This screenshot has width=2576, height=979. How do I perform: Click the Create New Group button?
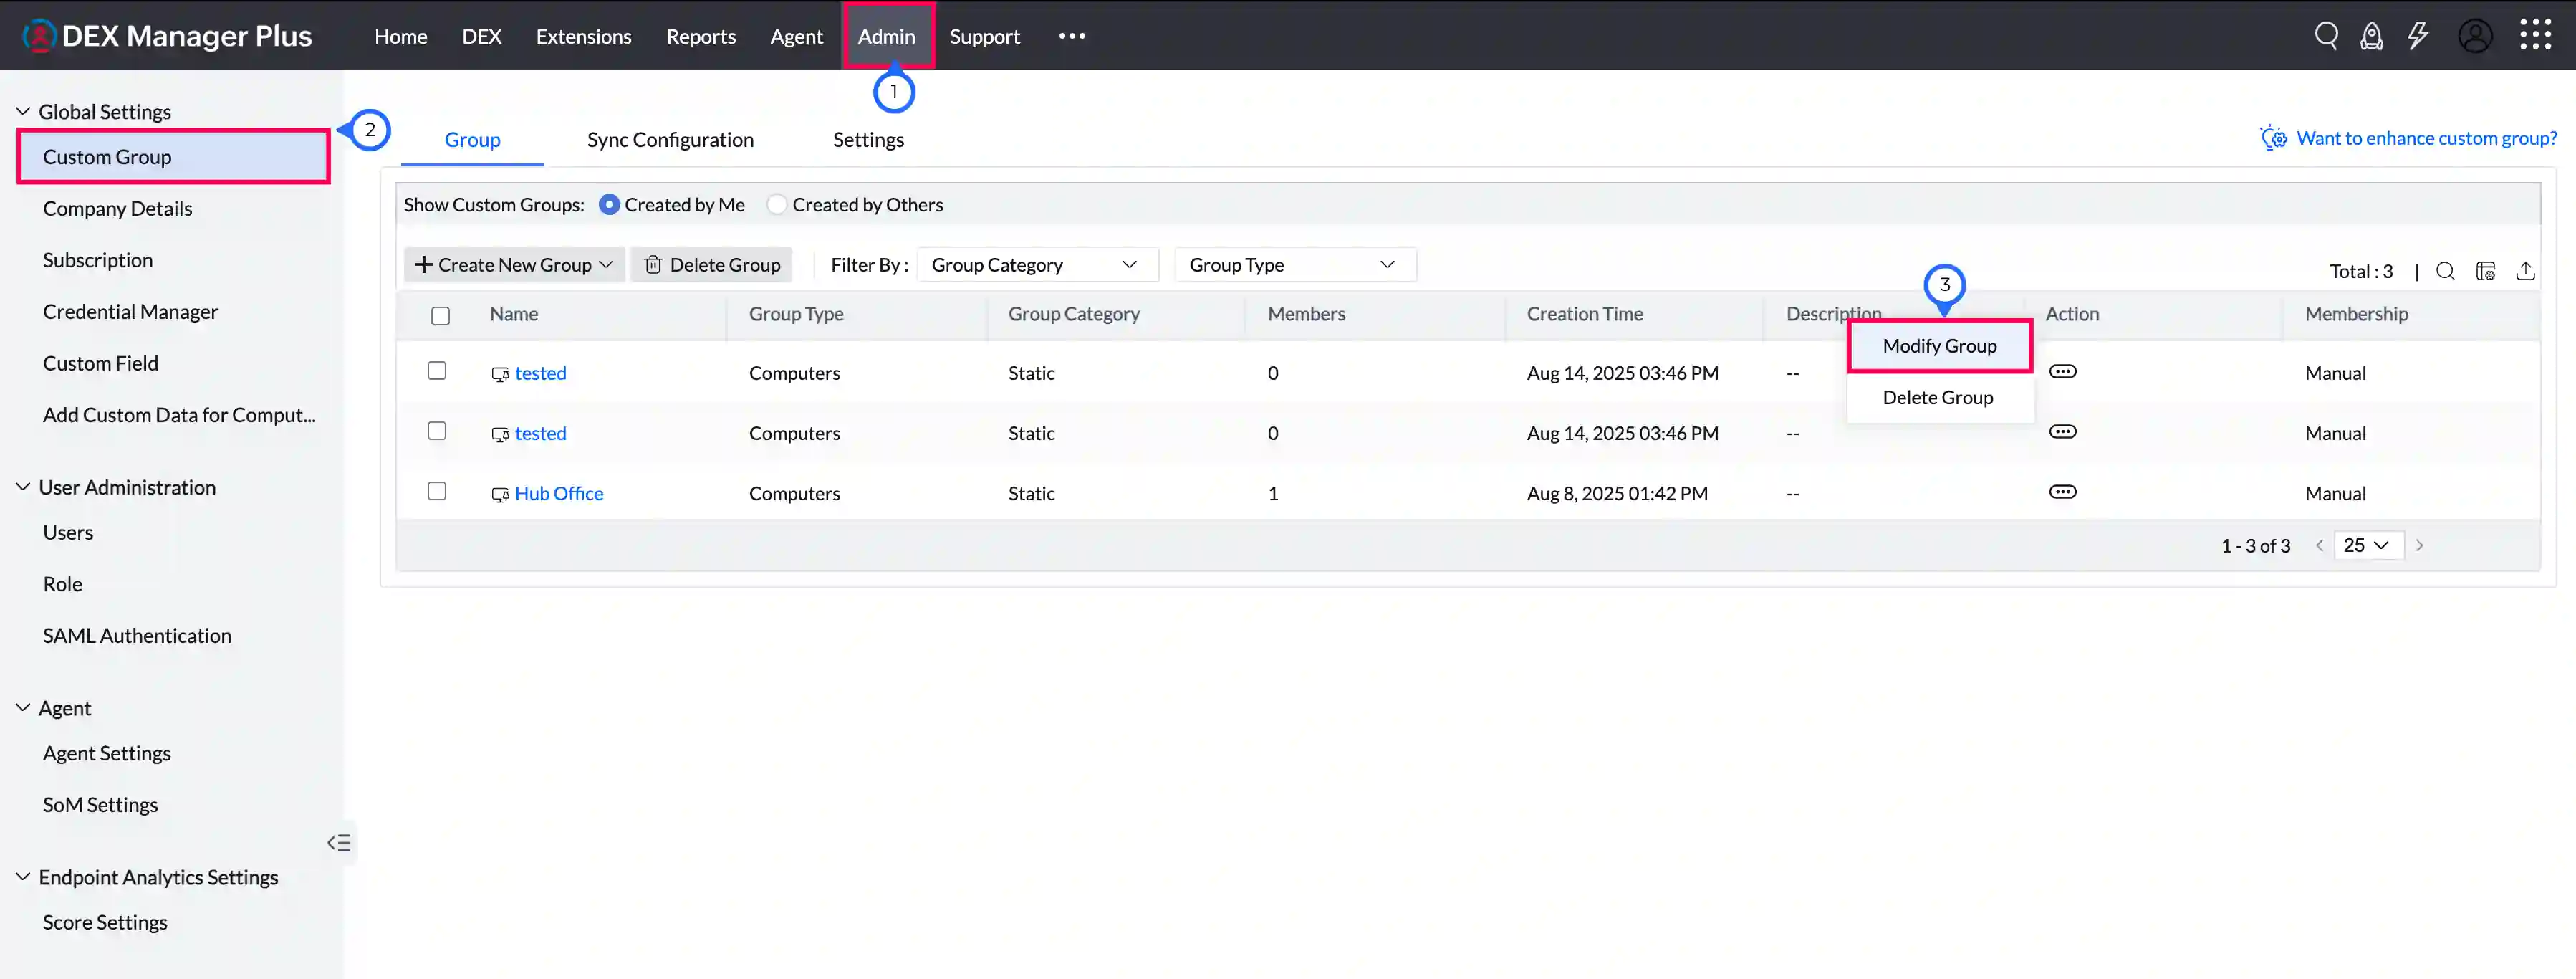(513, 264)
